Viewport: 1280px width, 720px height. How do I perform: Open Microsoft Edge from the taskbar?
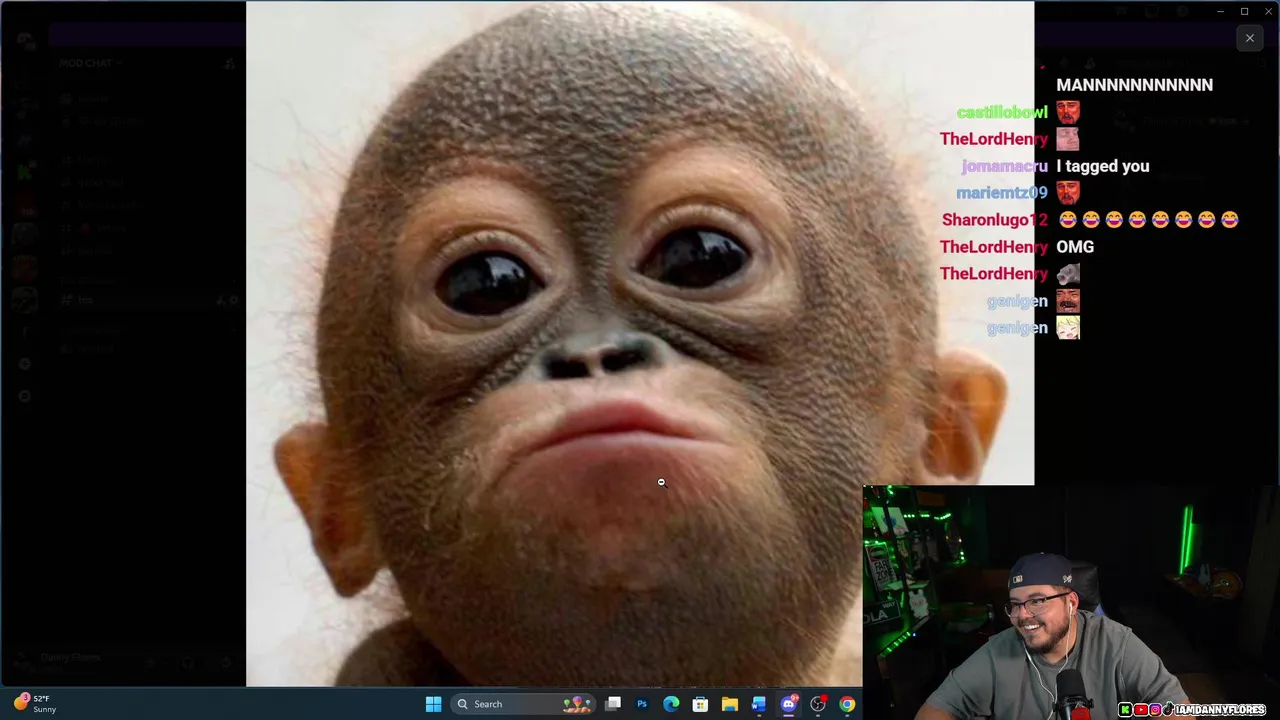pyautogui.click(x=671, y=704)
